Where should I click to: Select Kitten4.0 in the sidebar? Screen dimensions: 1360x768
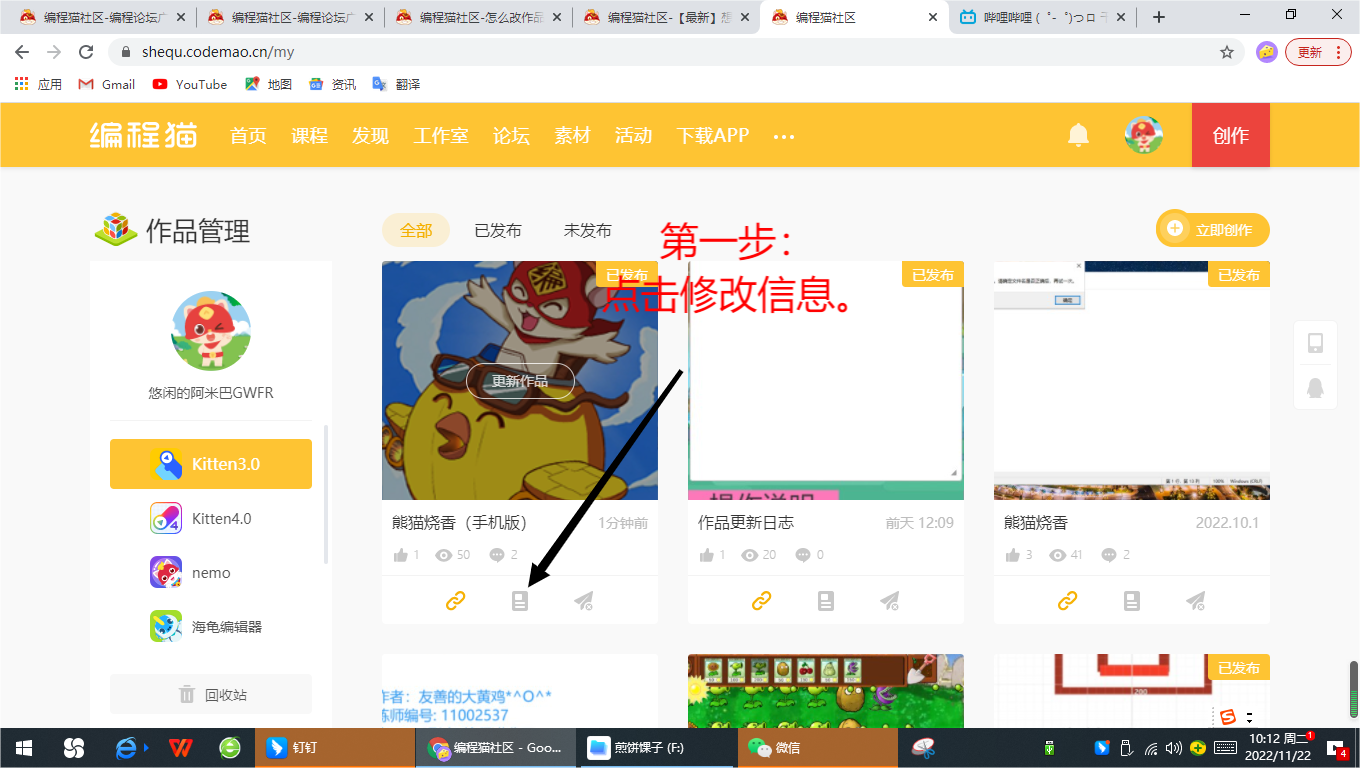click(211, 518)
